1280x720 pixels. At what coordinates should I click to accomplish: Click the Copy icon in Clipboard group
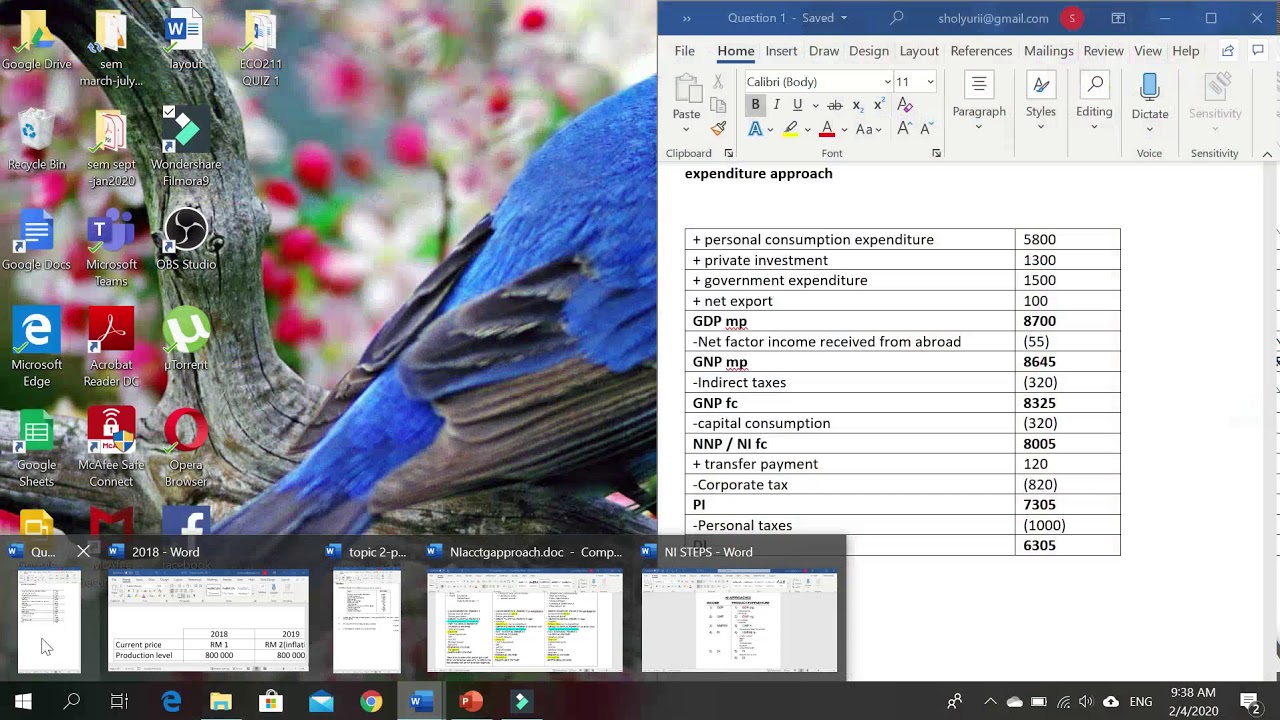click(718, 105)
